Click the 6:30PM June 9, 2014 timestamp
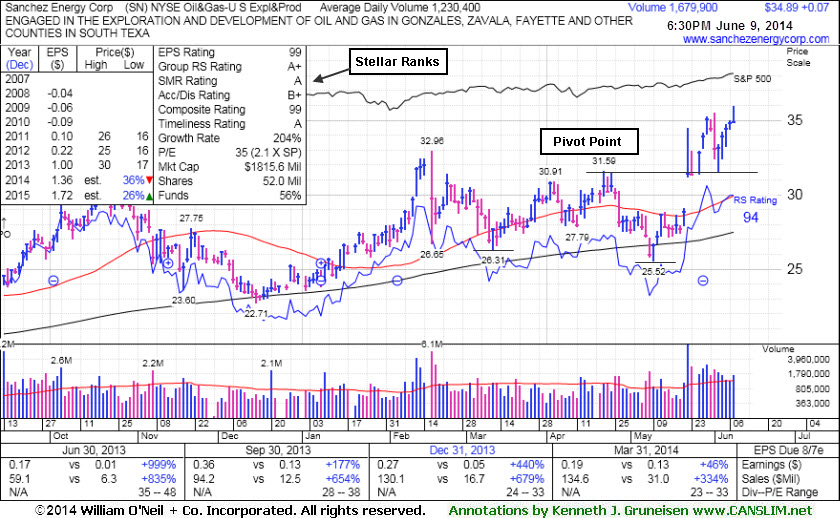 [x=730, y=25]
